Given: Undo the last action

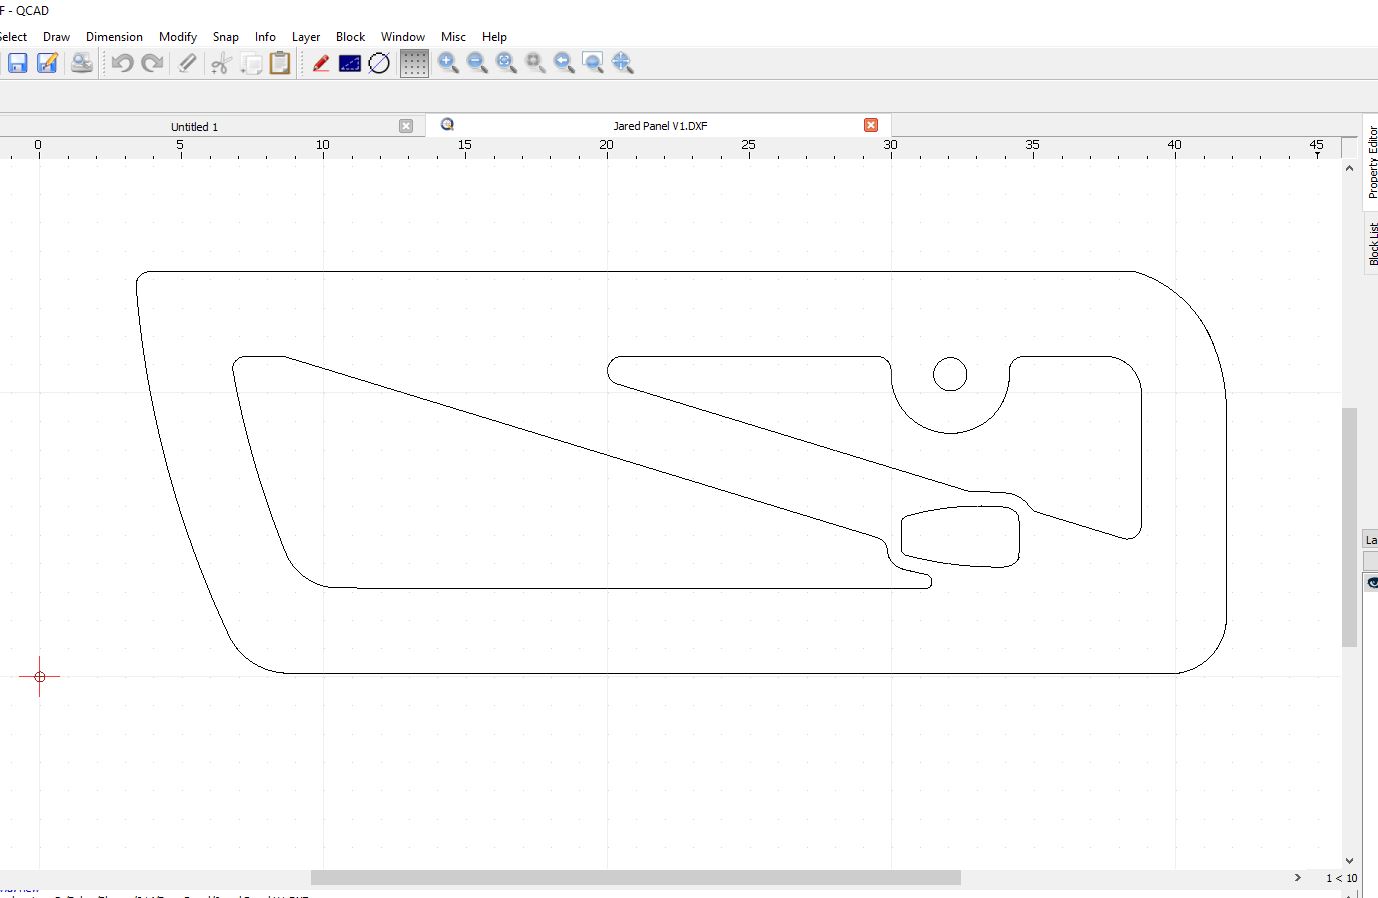Looking at the screenshot, I should [x=122, y=64].
